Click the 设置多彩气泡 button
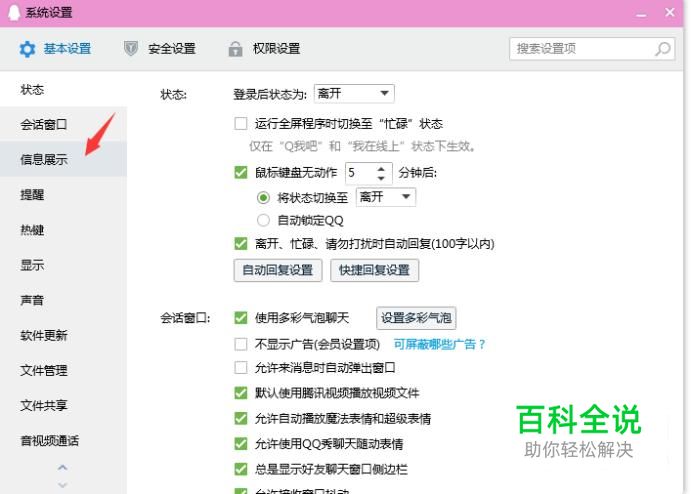The image size is (692, 494). pos(416,318)
